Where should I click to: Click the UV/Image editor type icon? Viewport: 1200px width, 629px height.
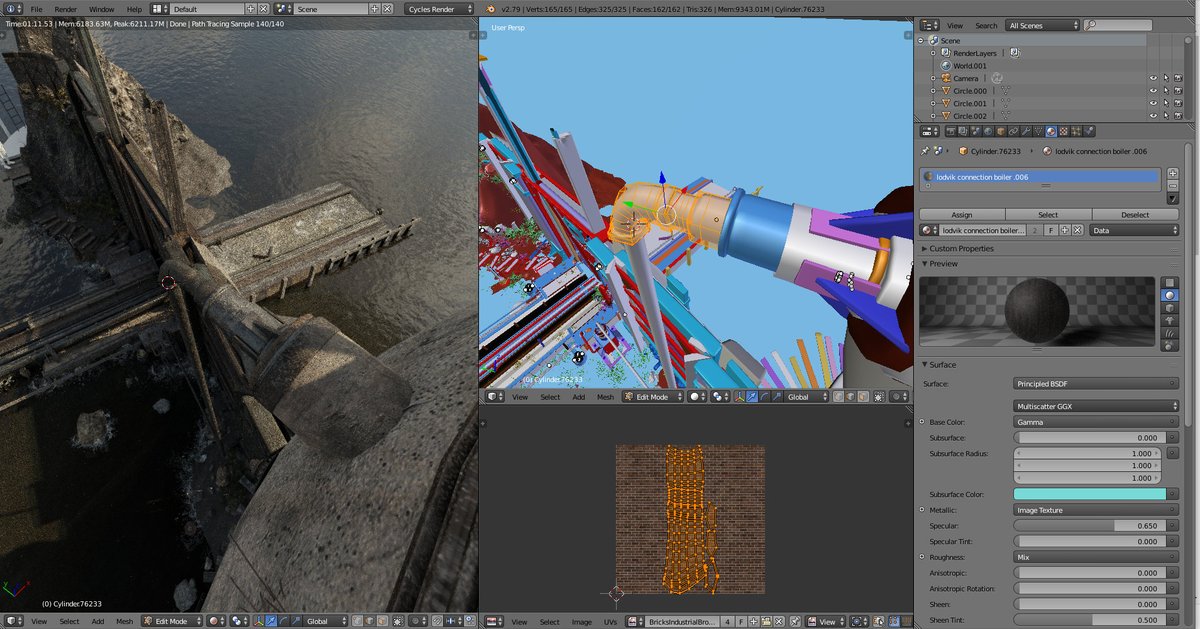click(x=493, y=622)
